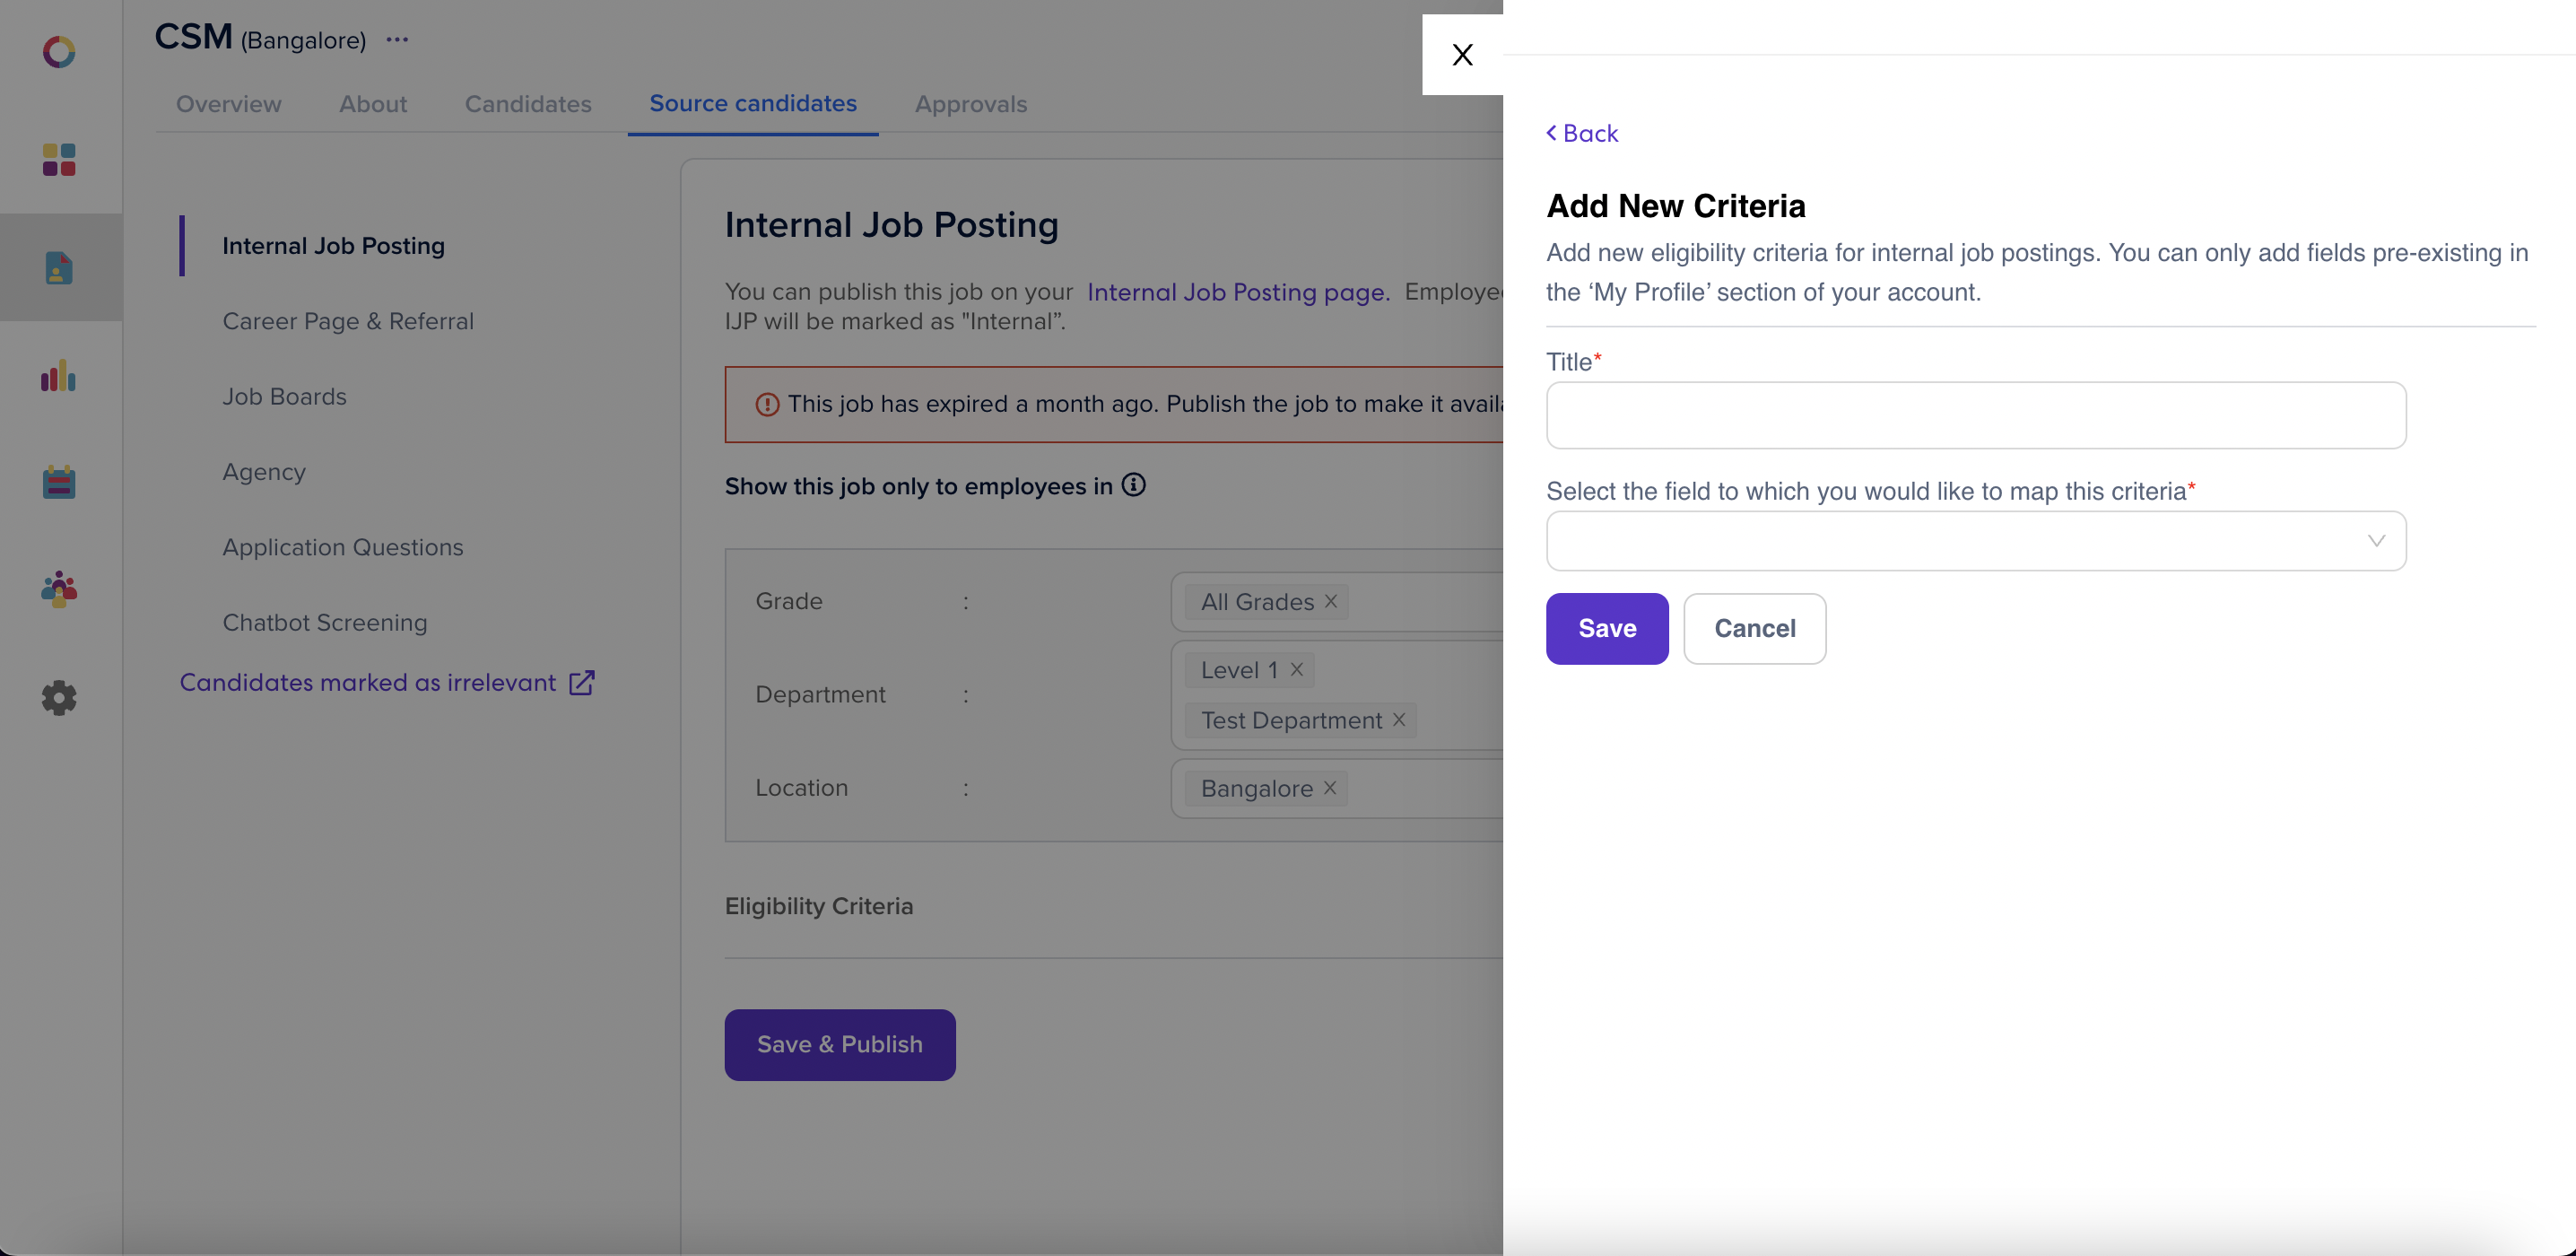Go back using the Back link
The image size is (2576, 1256).
(x=1582, y=133)
